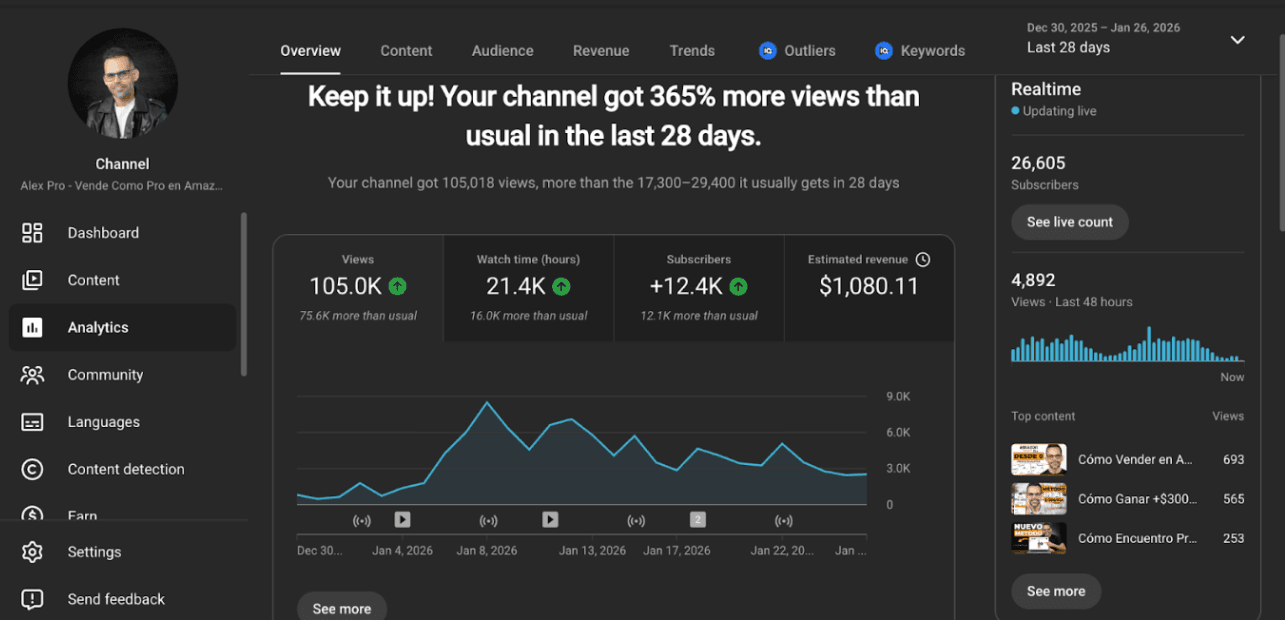Expand the Last 28 days date range dropdown
The width and height of the screenshot is (1285, 620).
tap(1237, 40)
